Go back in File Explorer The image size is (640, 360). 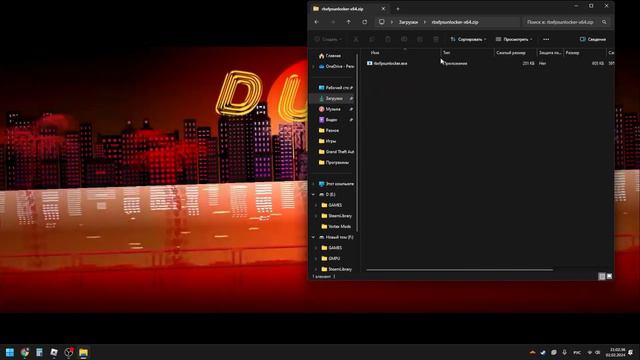coord(317,22)
